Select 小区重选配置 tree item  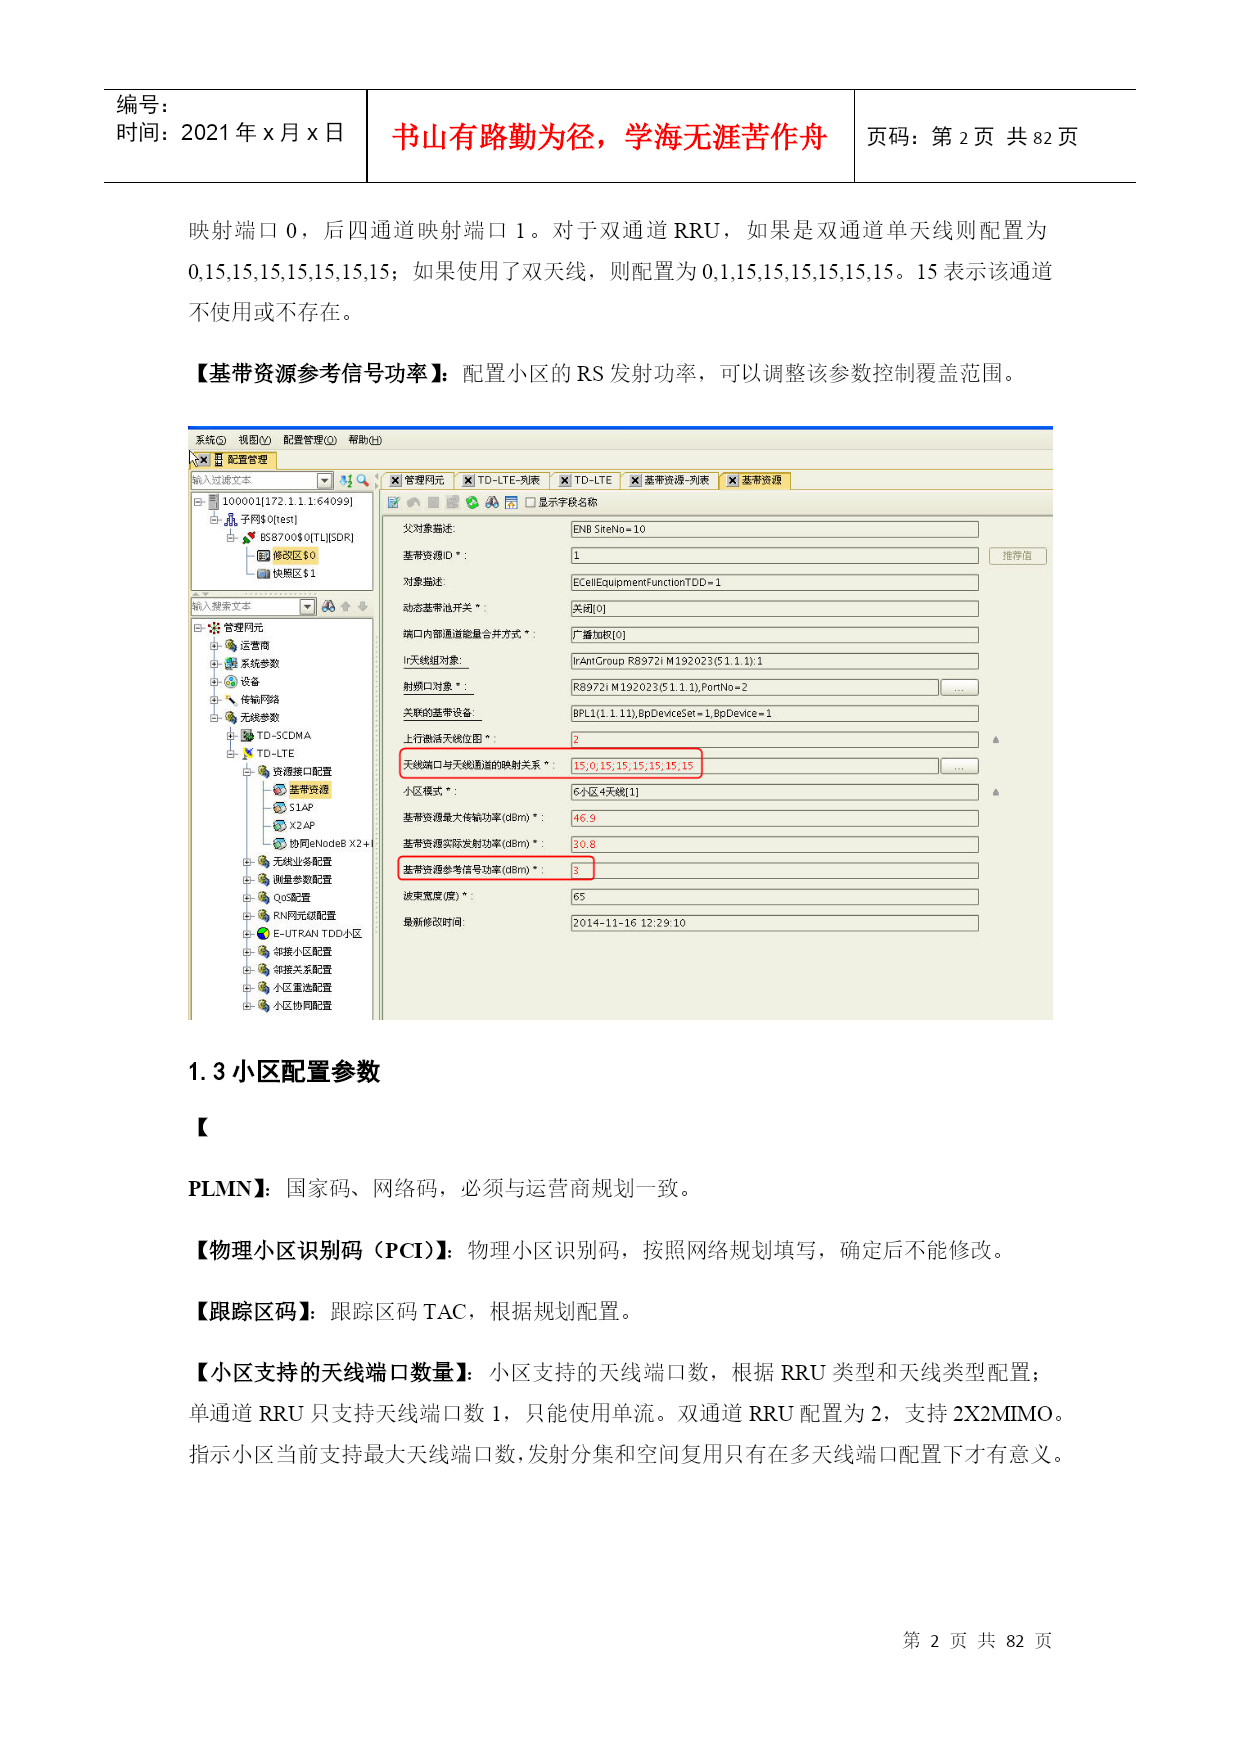point(302,988)
